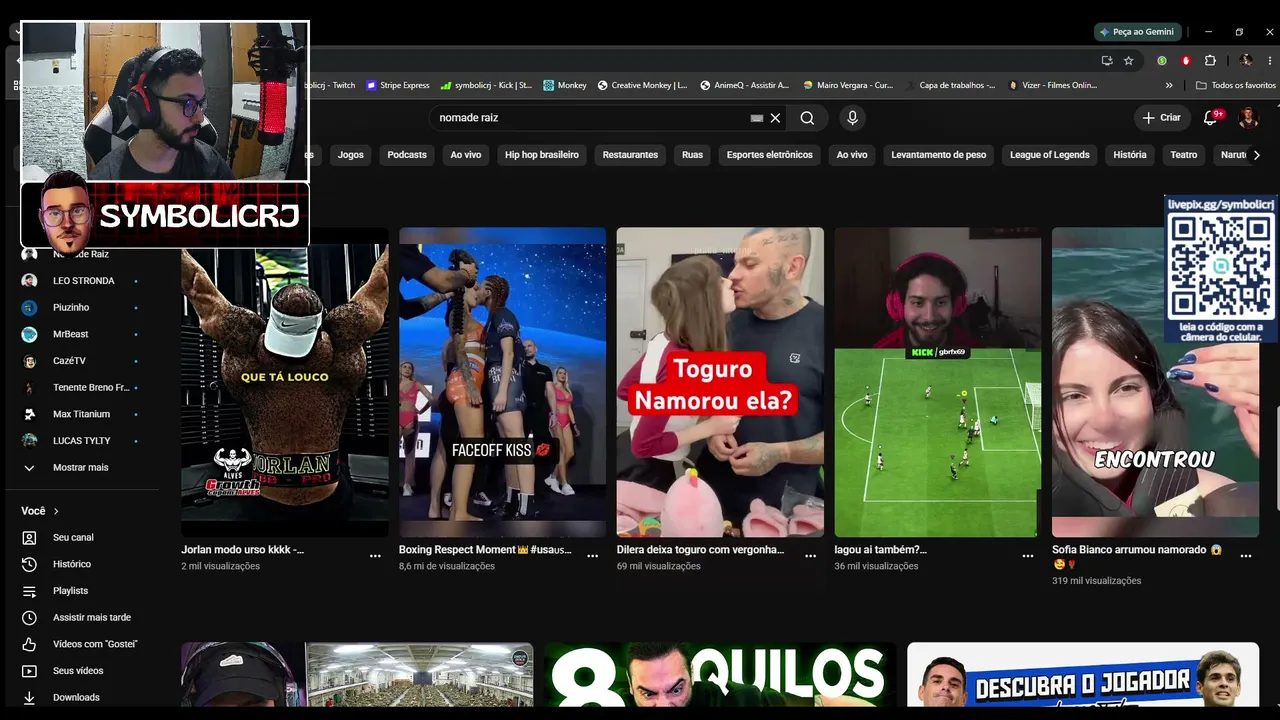1280x720 pixels.
Task: Open options menu for Jorlan modo urso video
Action: 375,556
